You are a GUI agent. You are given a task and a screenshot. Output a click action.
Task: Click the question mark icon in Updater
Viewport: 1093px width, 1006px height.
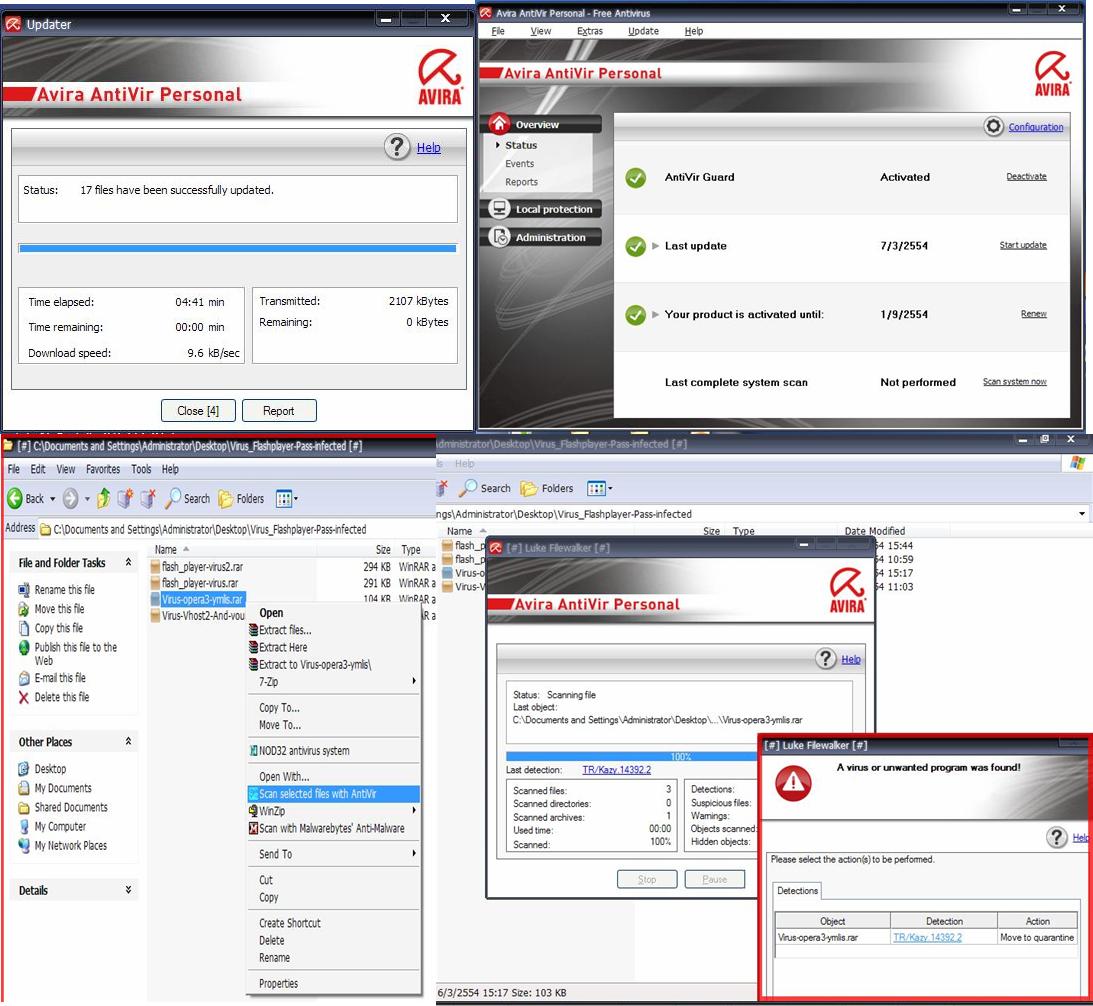click(397, 147)
